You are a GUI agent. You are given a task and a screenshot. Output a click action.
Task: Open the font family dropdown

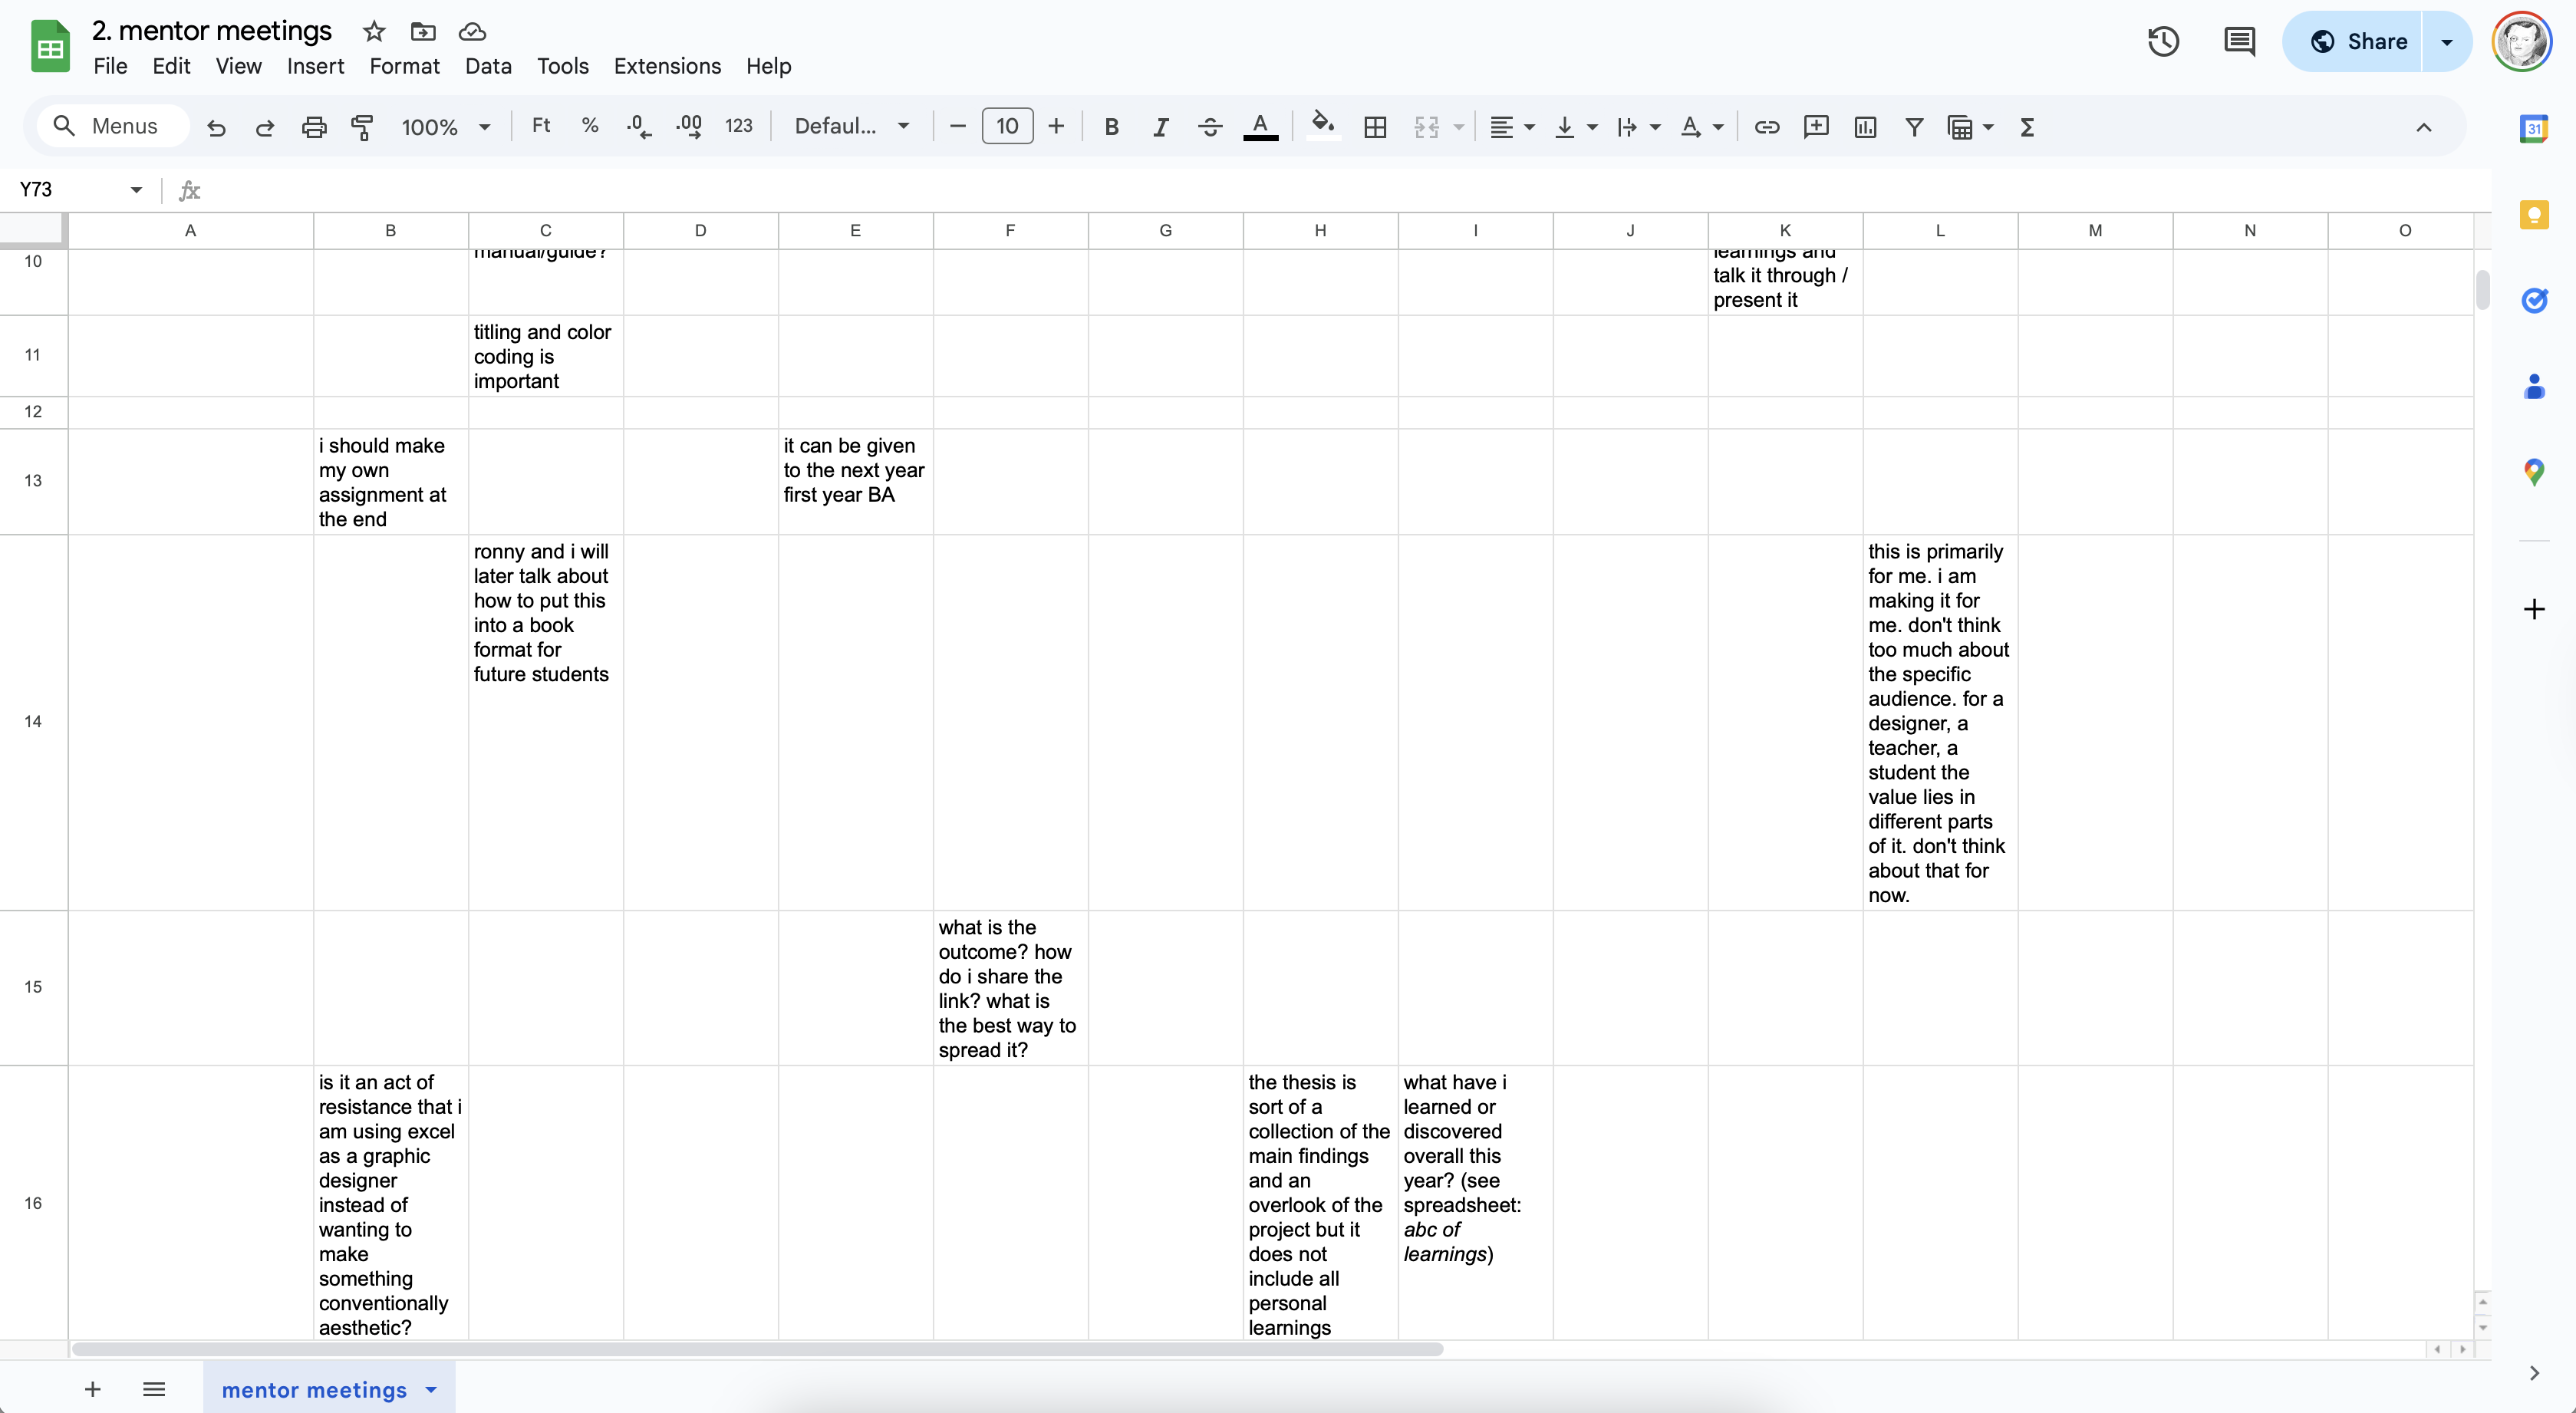(x=851, y=127)
